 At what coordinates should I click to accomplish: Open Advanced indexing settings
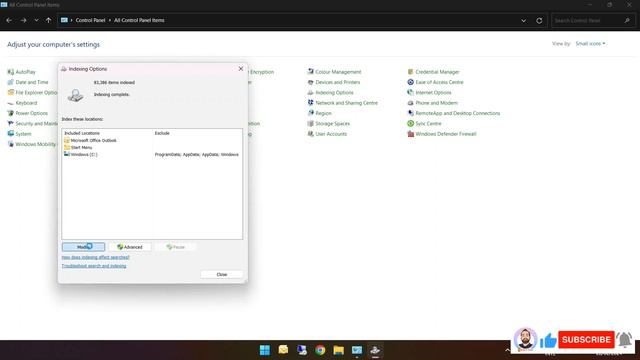coord(130,247)
